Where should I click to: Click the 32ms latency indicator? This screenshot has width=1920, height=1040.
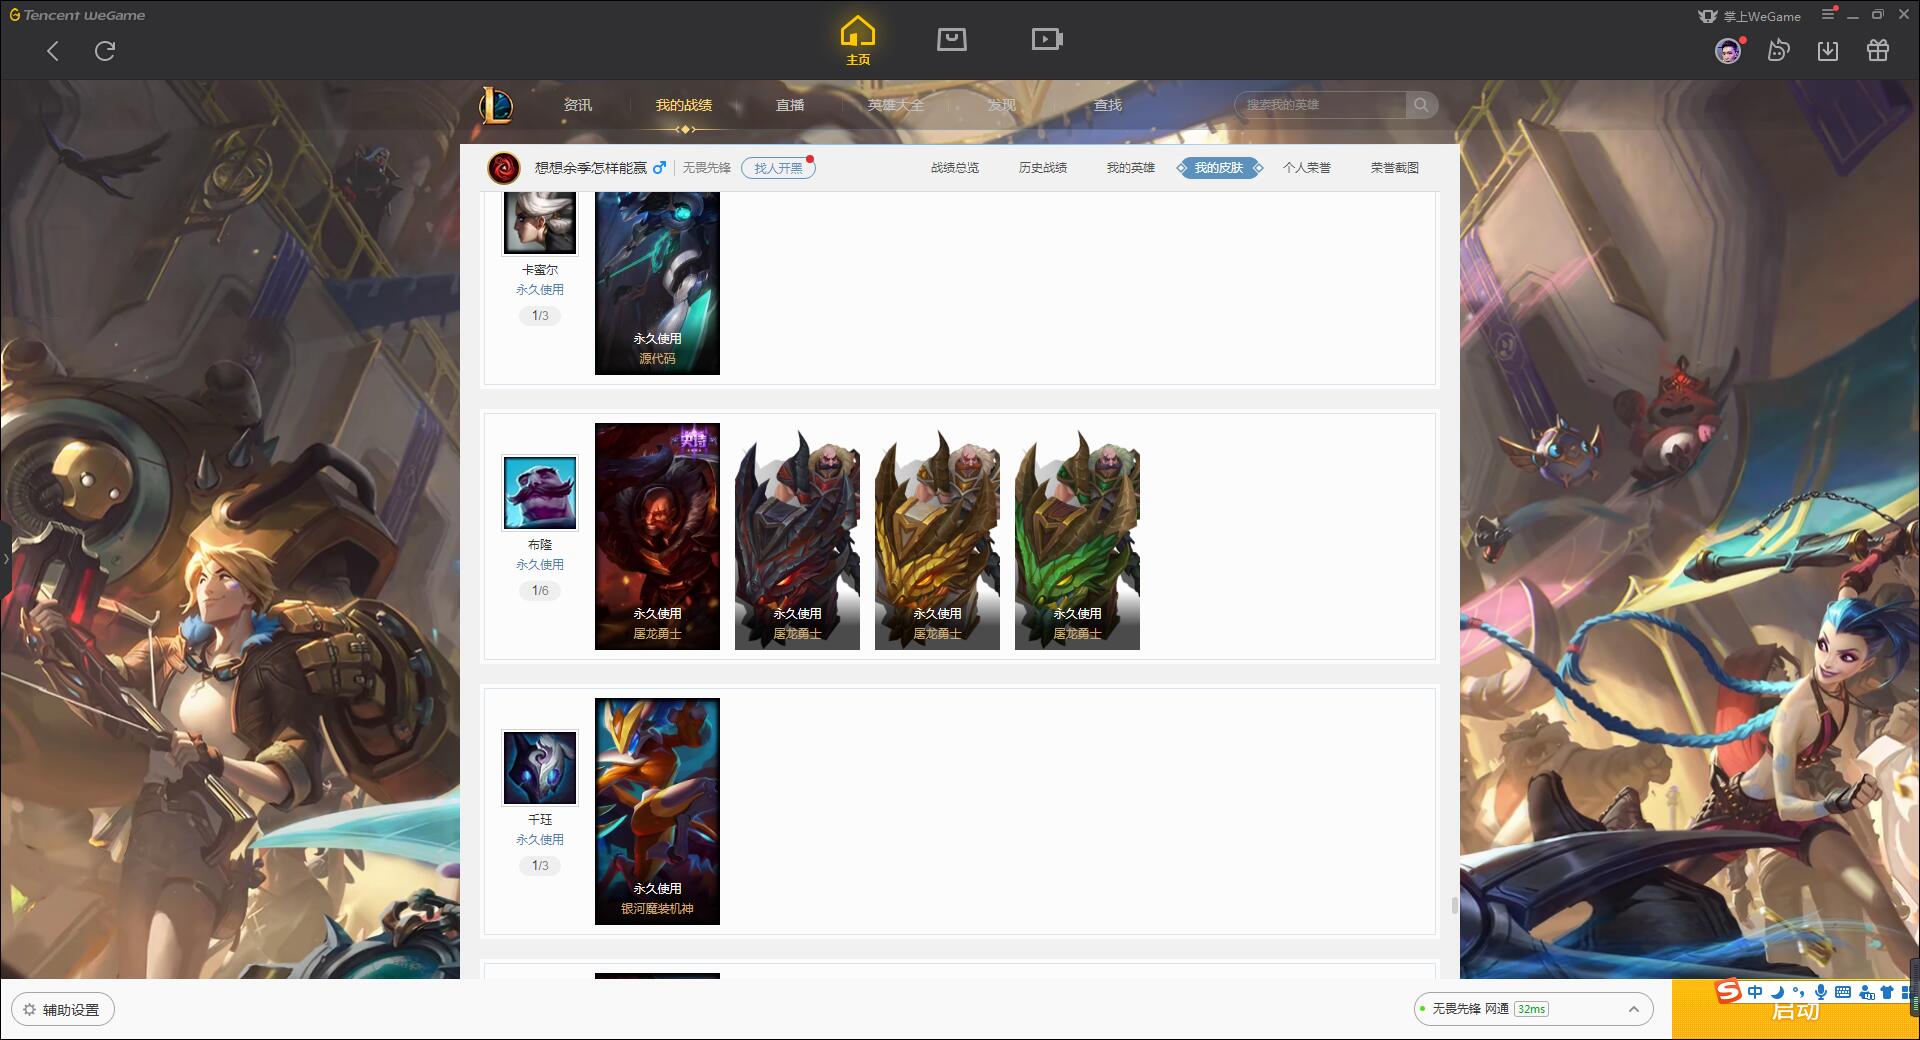(1531, 1009)
